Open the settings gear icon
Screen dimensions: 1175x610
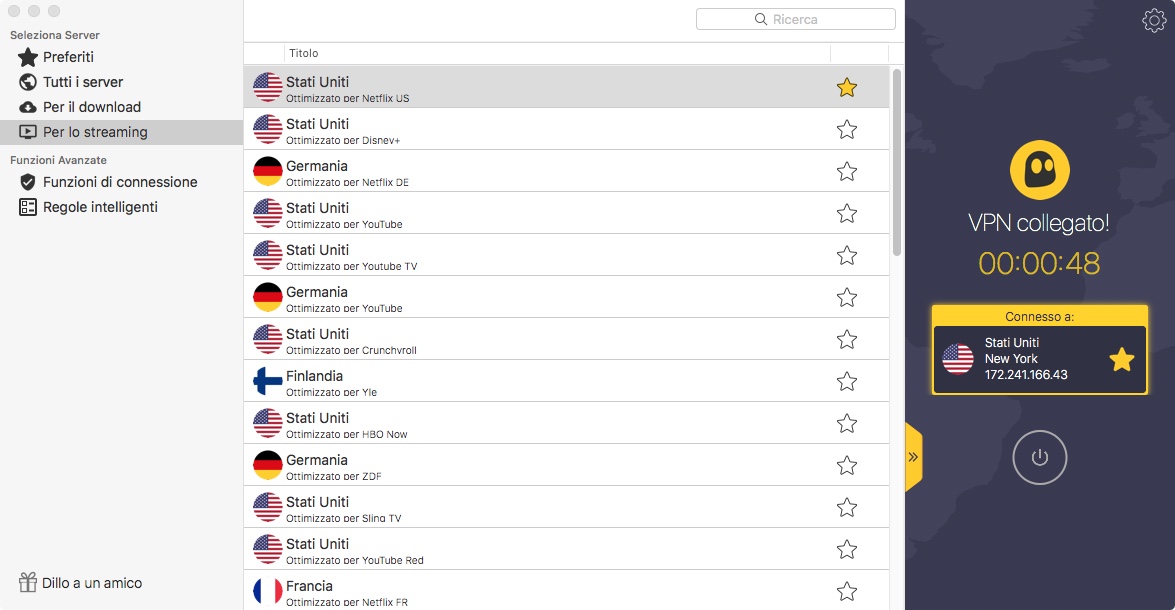[1153, 20]
